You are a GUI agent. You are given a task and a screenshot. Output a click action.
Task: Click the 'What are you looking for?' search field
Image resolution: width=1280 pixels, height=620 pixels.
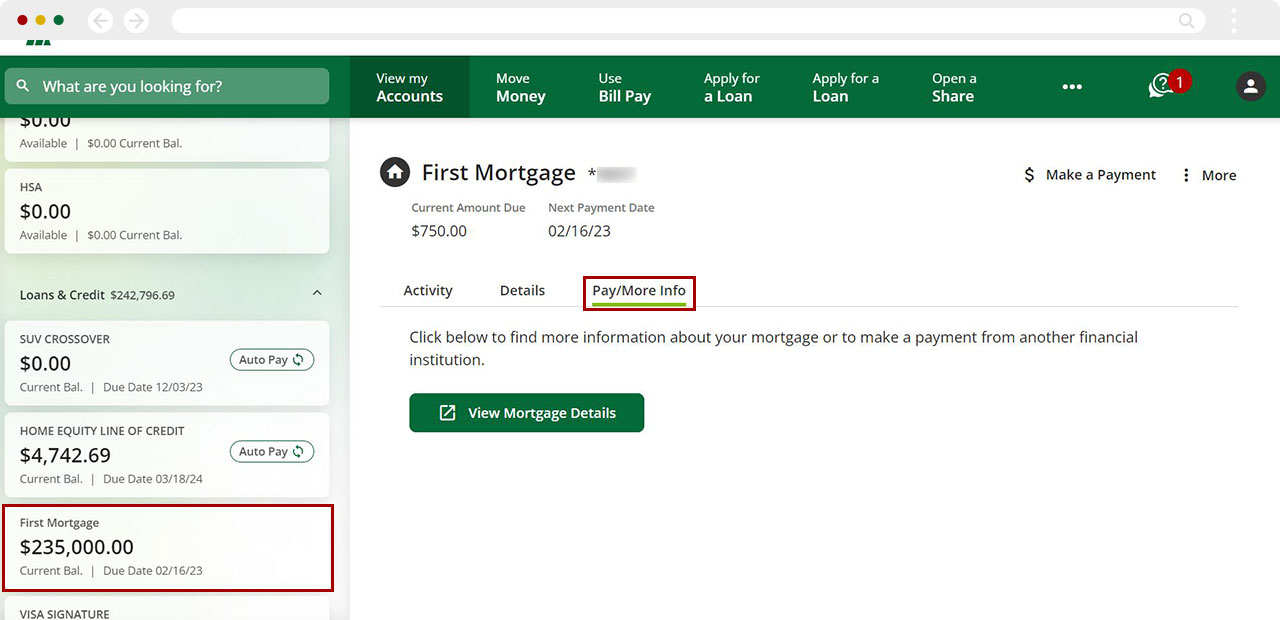point(166,86)
